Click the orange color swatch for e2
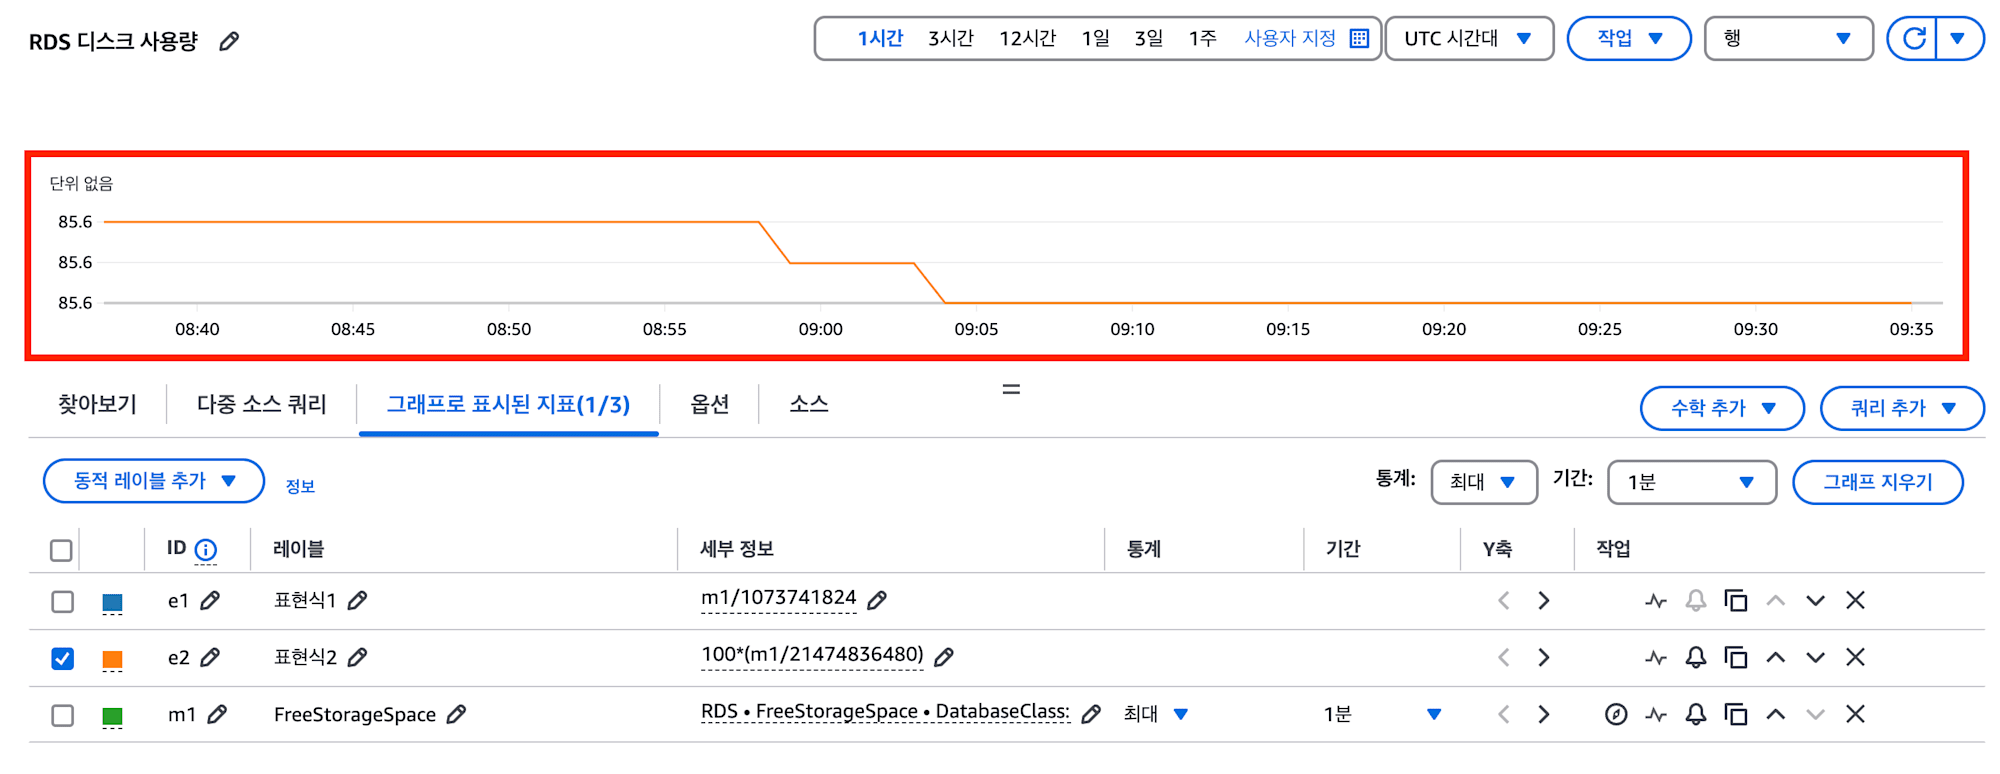The height and width of the screenshot is (774, 2000). click(112, 659)
